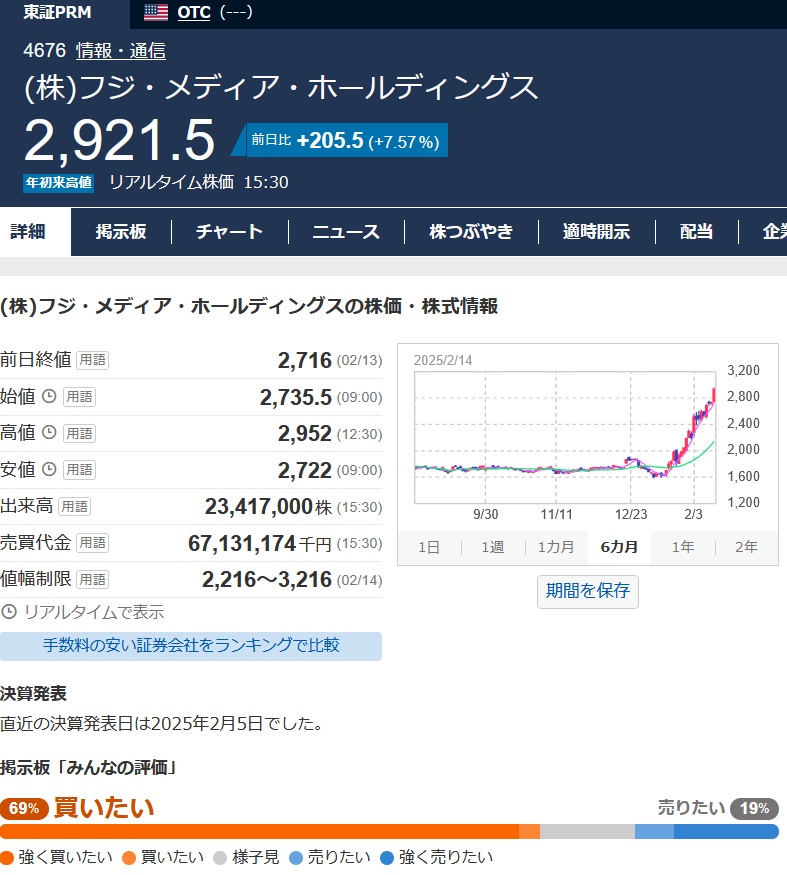
Task: Click the clock icon next to 高値
Action: tap(48, 433)
